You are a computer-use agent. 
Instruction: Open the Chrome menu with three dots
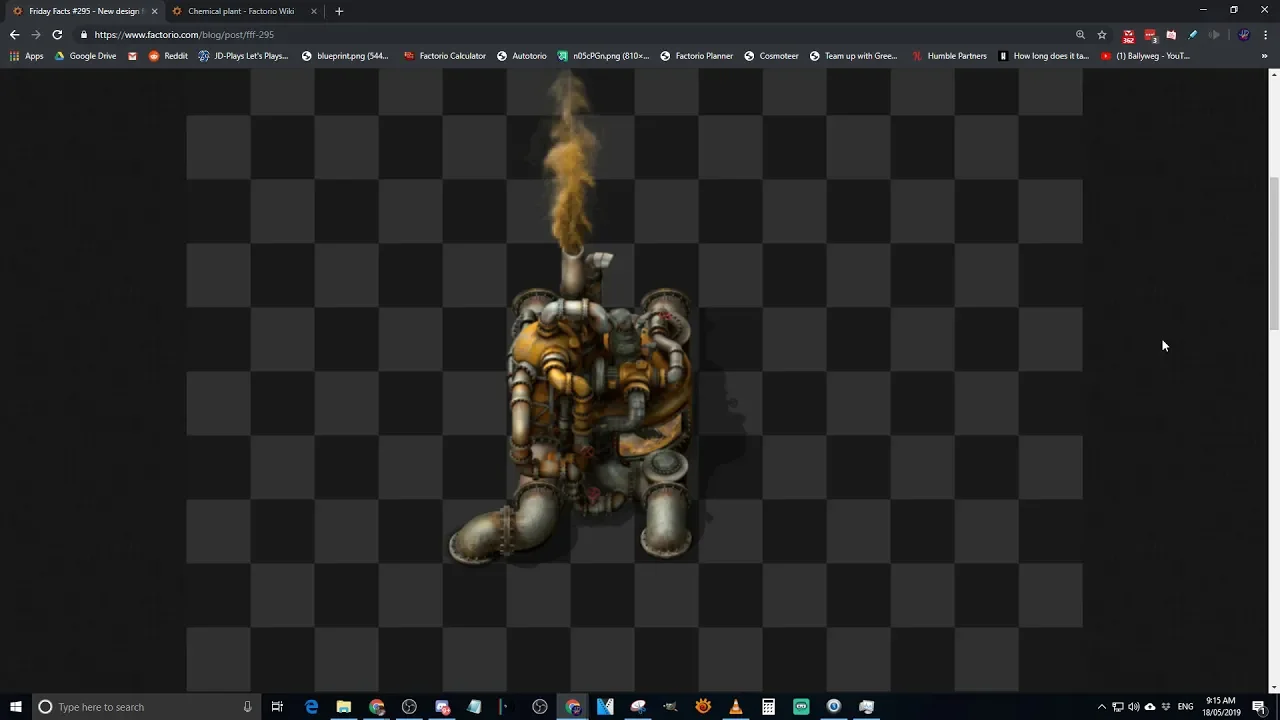[x=1265, y=34]
